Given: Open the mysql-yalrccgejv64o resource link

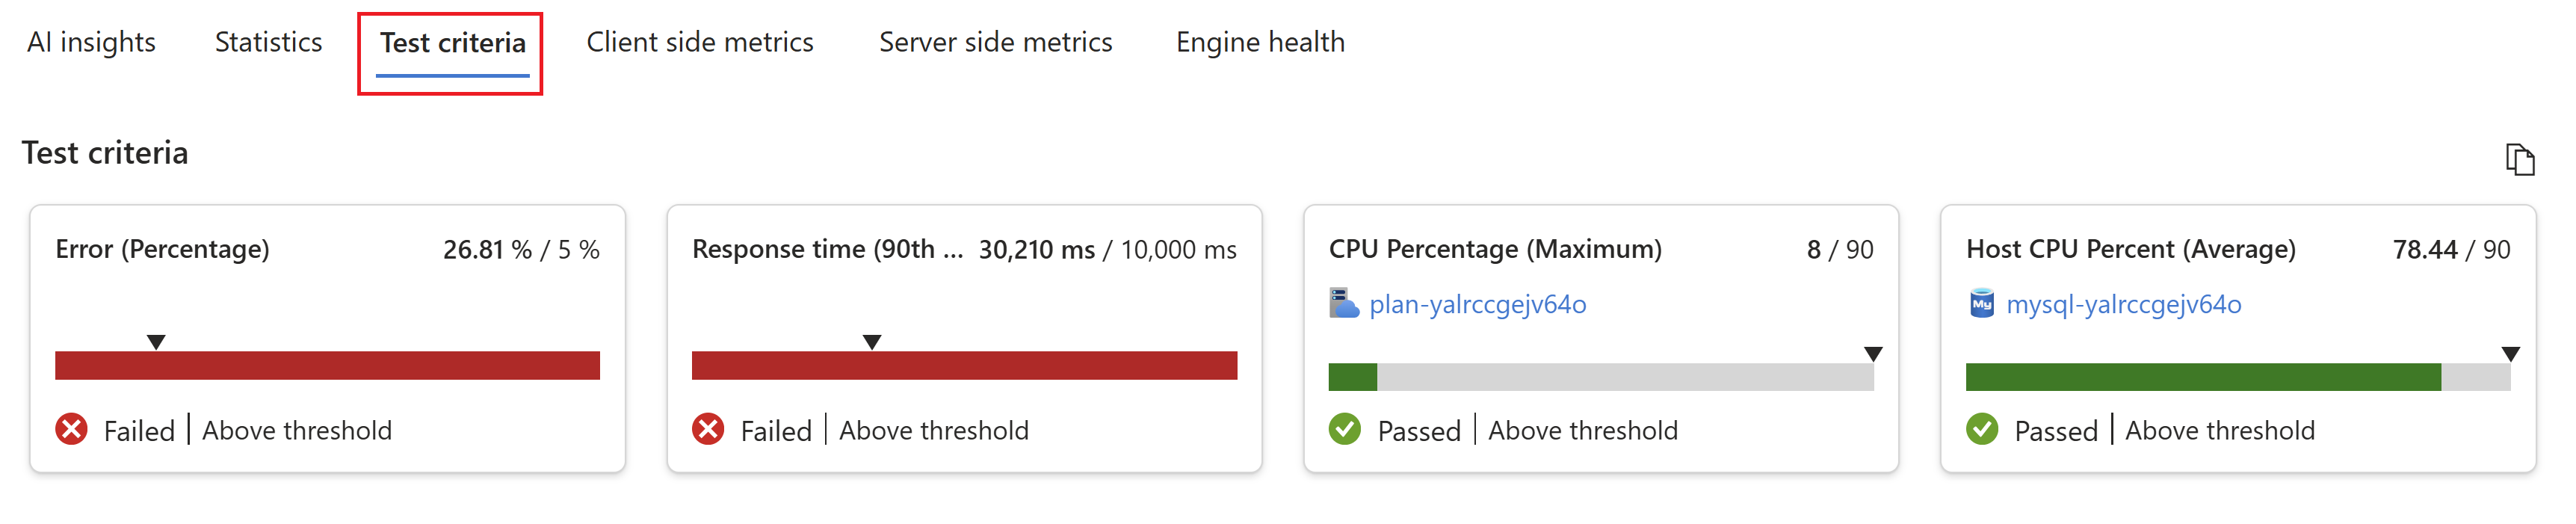Looking at the screenshot, I should [x=2123, y=304].
